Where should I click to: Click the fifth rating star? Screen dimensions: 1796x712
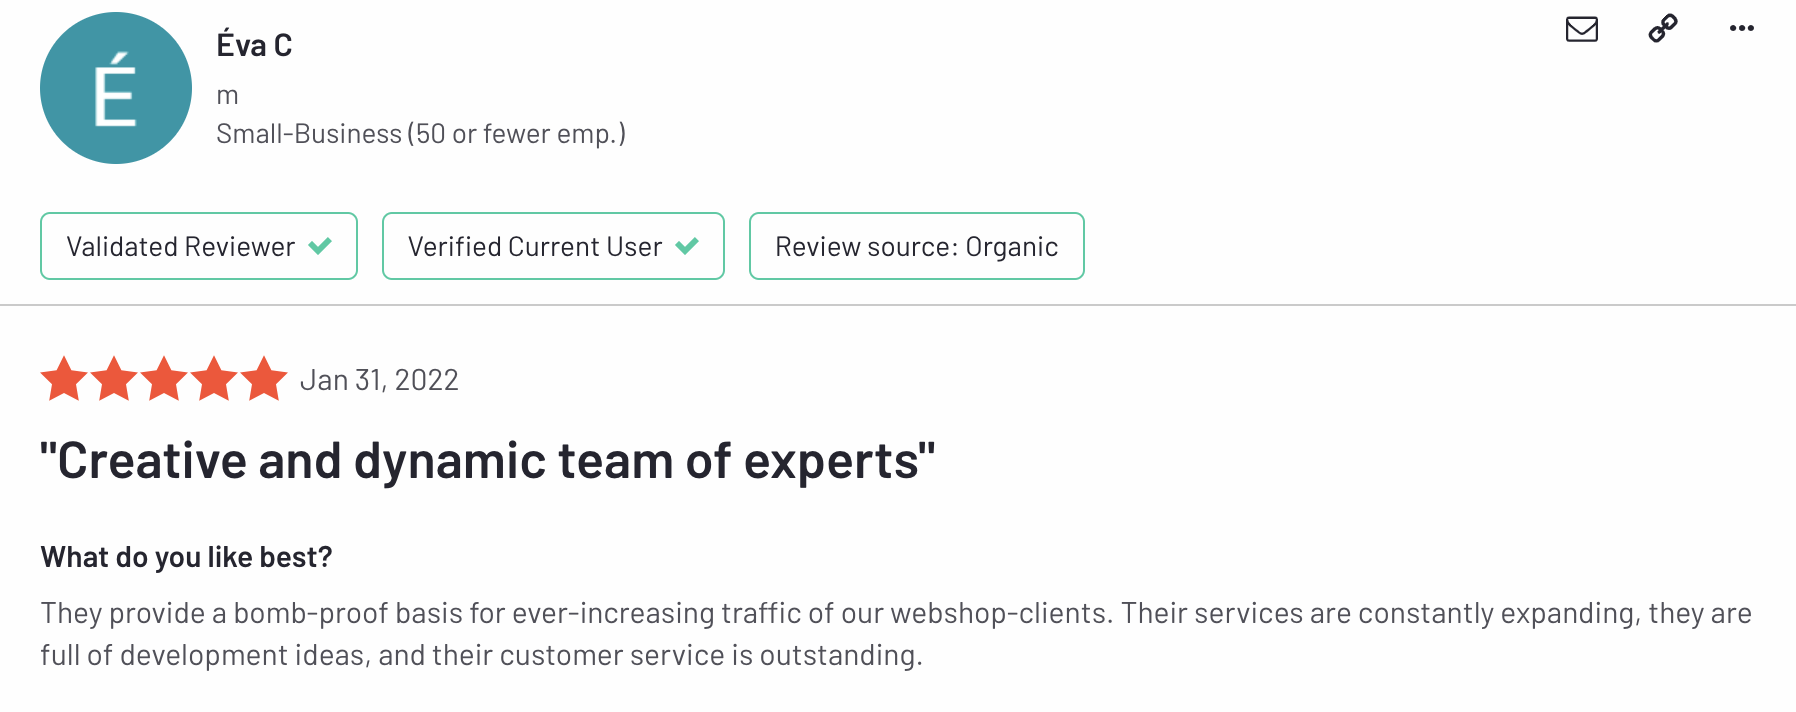[264, 379]
